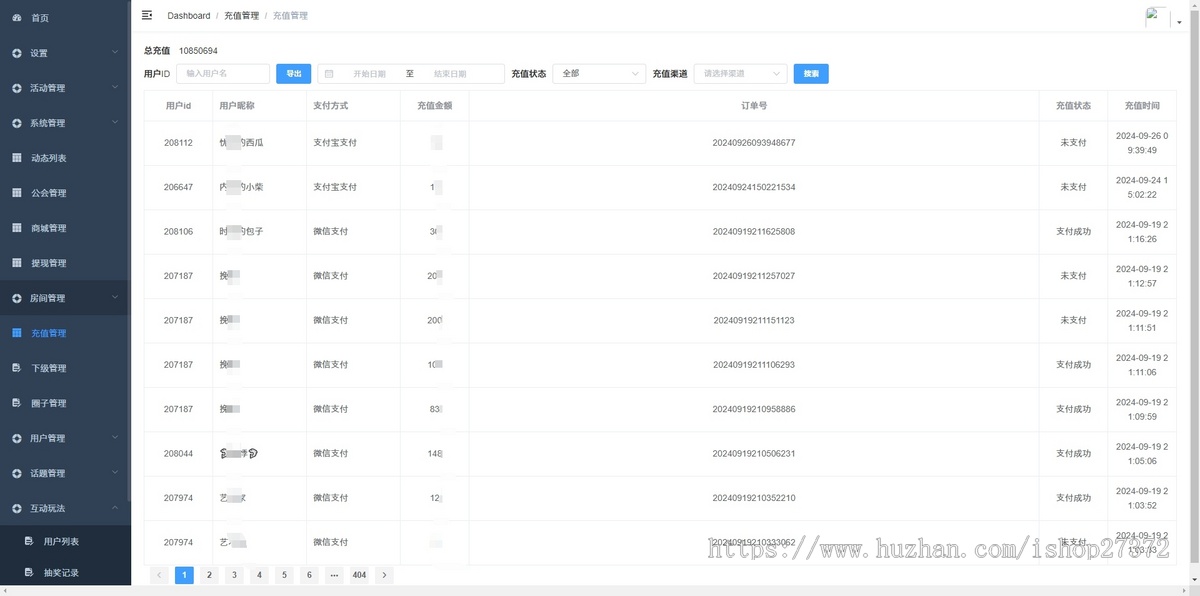Select page 1 in pagination
The height and width of the screenshot is (596, 1200).
pos(184,575)
